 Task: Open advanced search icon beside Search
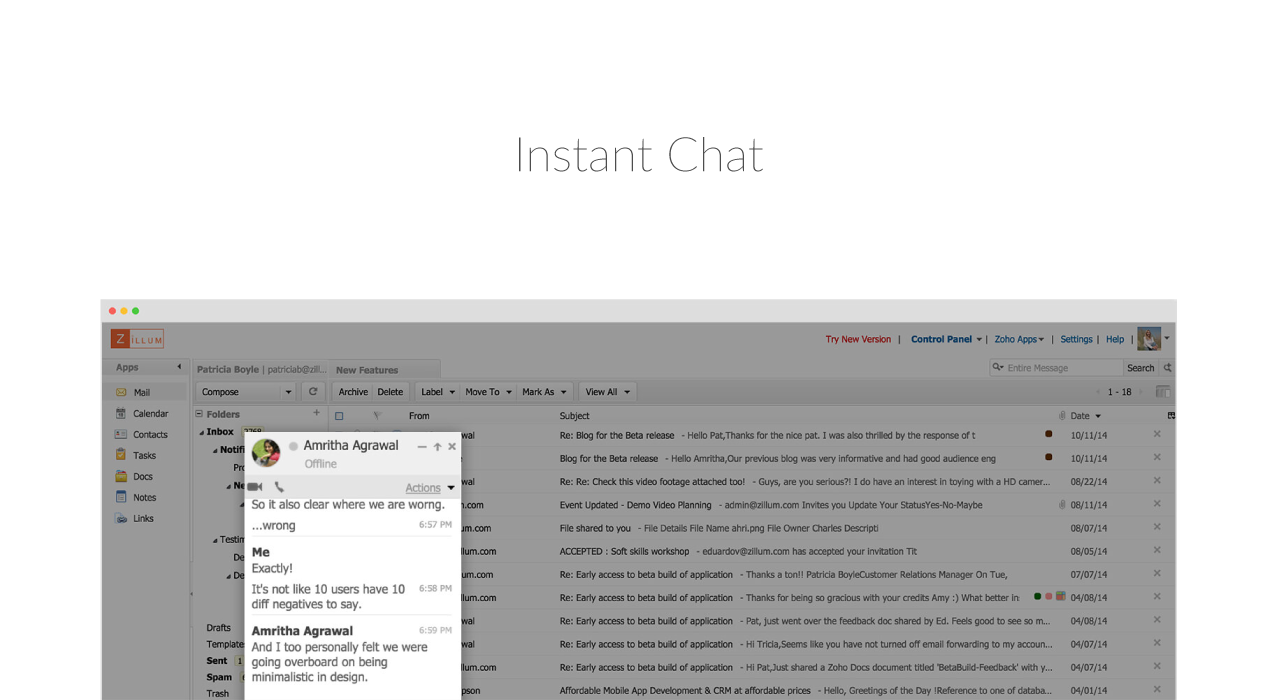[x=1167, y=368]
